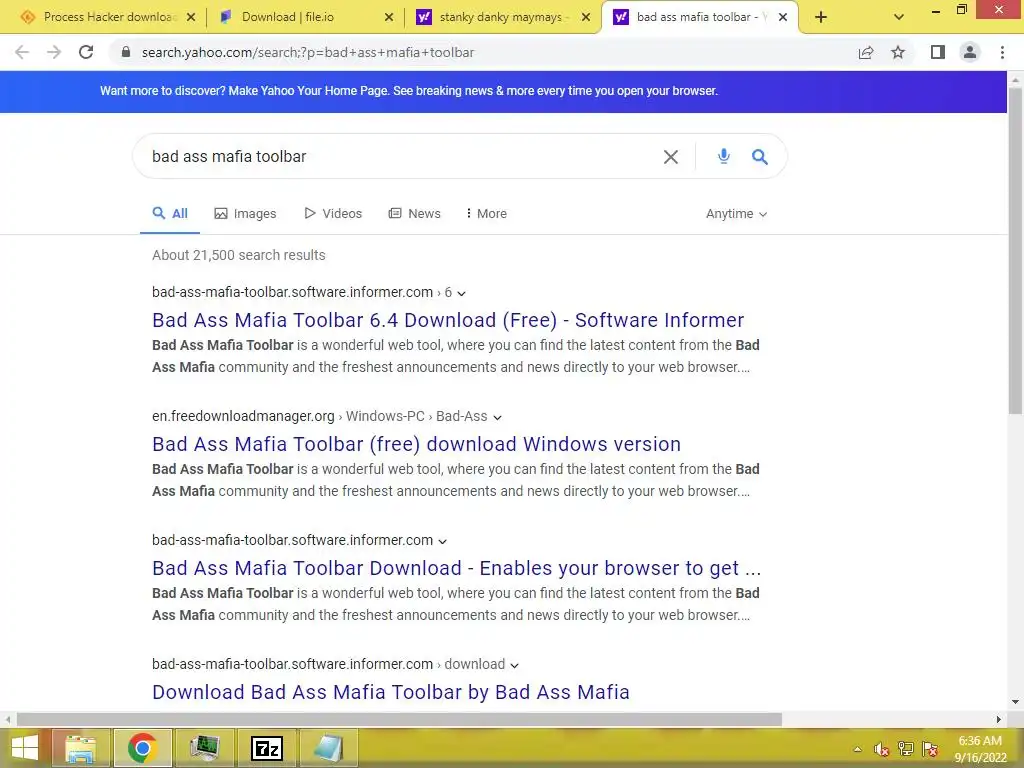Expand options arrow for freedownloadmanager.org result
1024x768 pixels.
click(x=498, y=417)
